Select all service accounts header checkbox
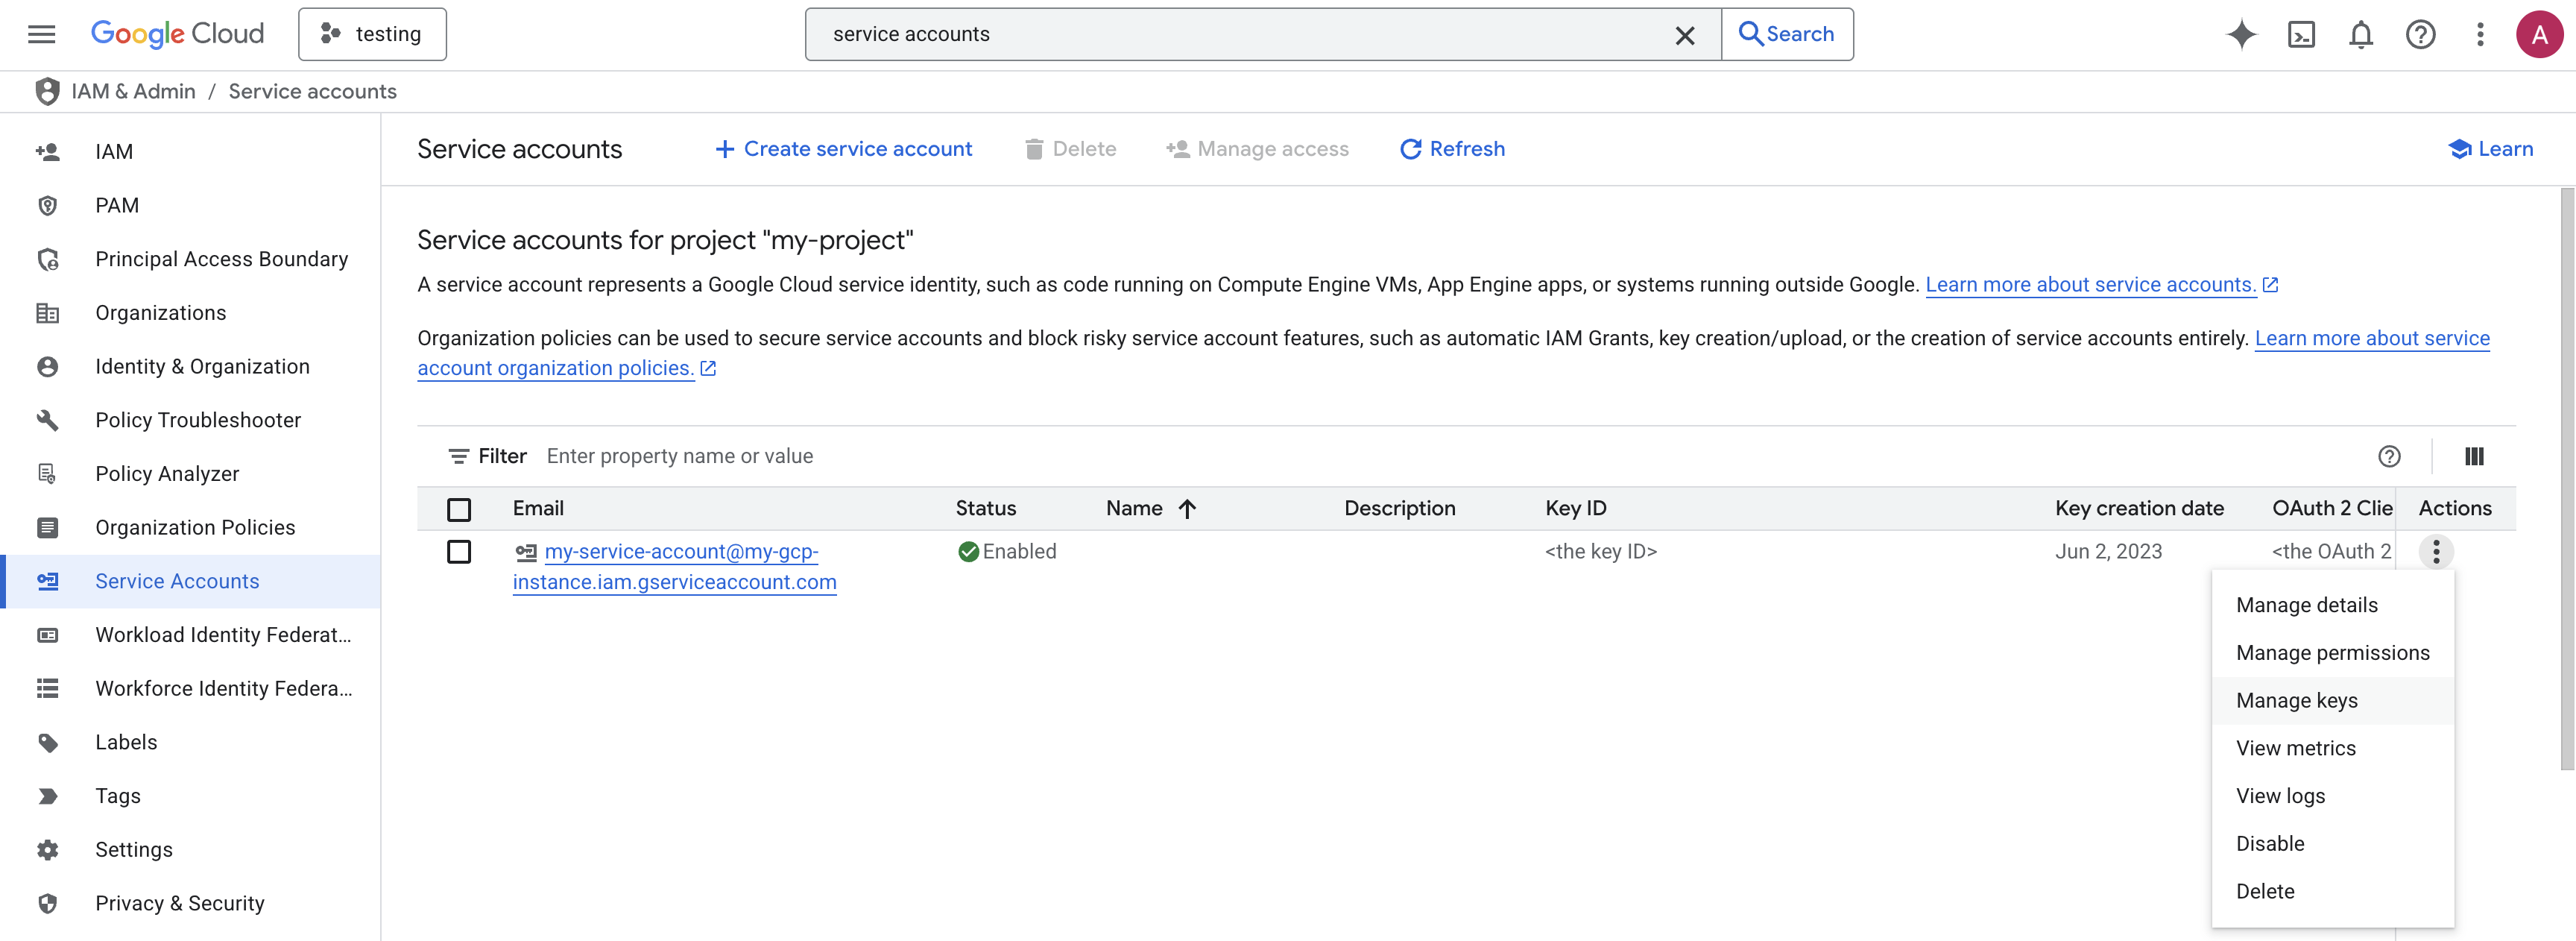 459,509
